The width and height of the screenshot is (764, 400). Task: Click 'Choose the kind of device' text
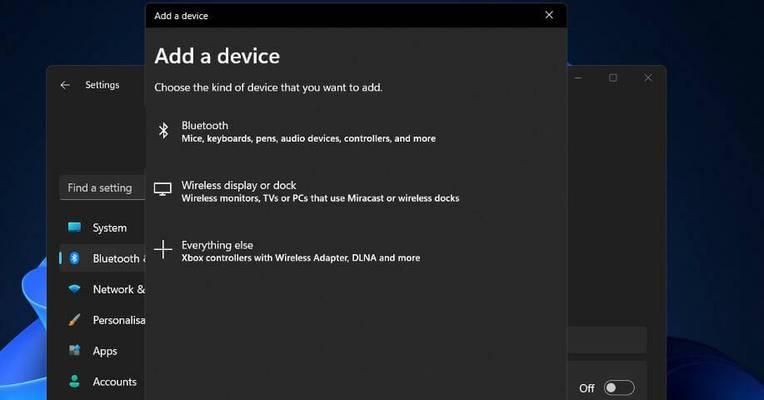pos(268,88)
